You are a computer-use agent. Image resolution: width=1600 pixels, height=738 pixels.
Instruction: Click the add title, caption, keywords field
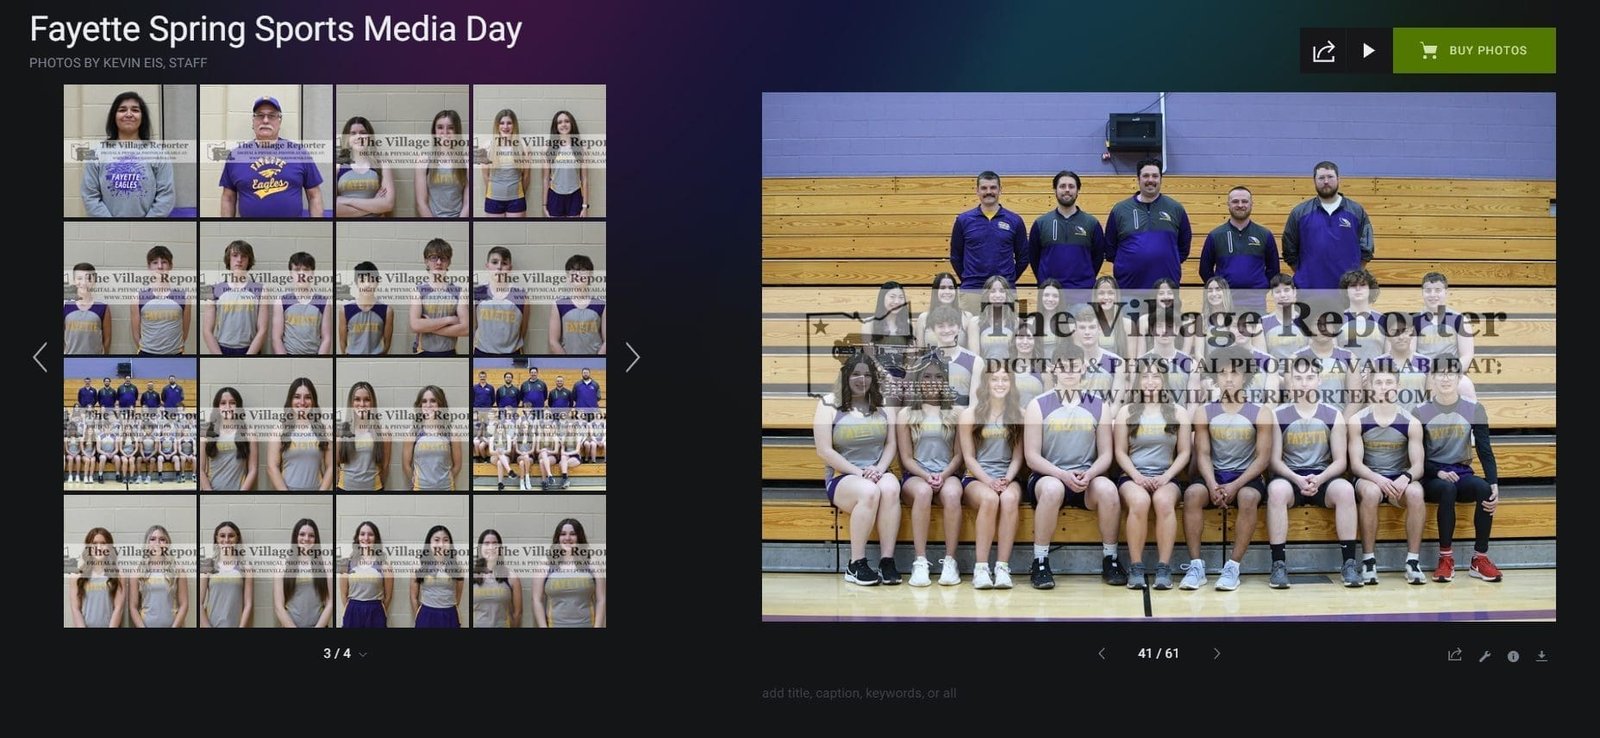[x=859, y=693]
